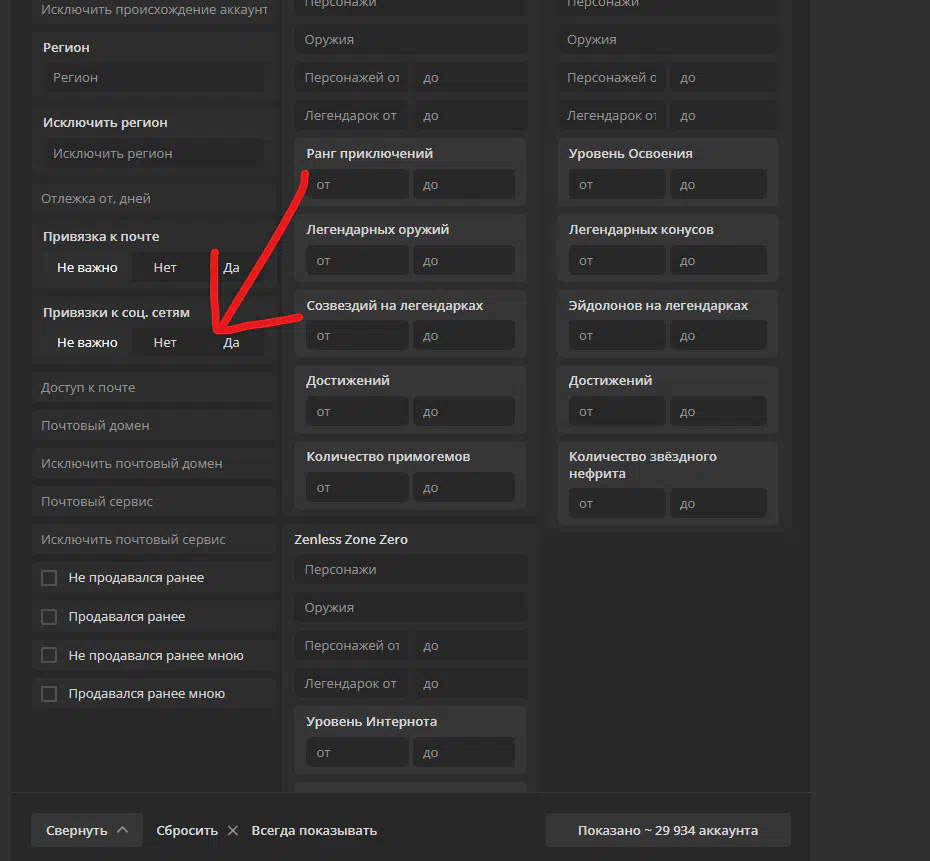930x861 pixels.
Task: Check 'Продавался ранее' checkbox
Action: [49, 617]
